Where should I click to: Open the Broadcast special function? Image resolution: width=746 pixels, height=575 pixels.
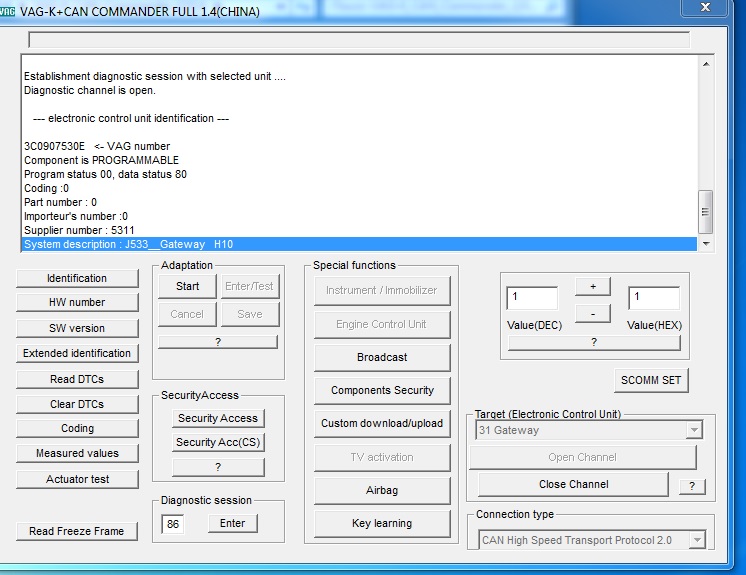click(382, 357)
